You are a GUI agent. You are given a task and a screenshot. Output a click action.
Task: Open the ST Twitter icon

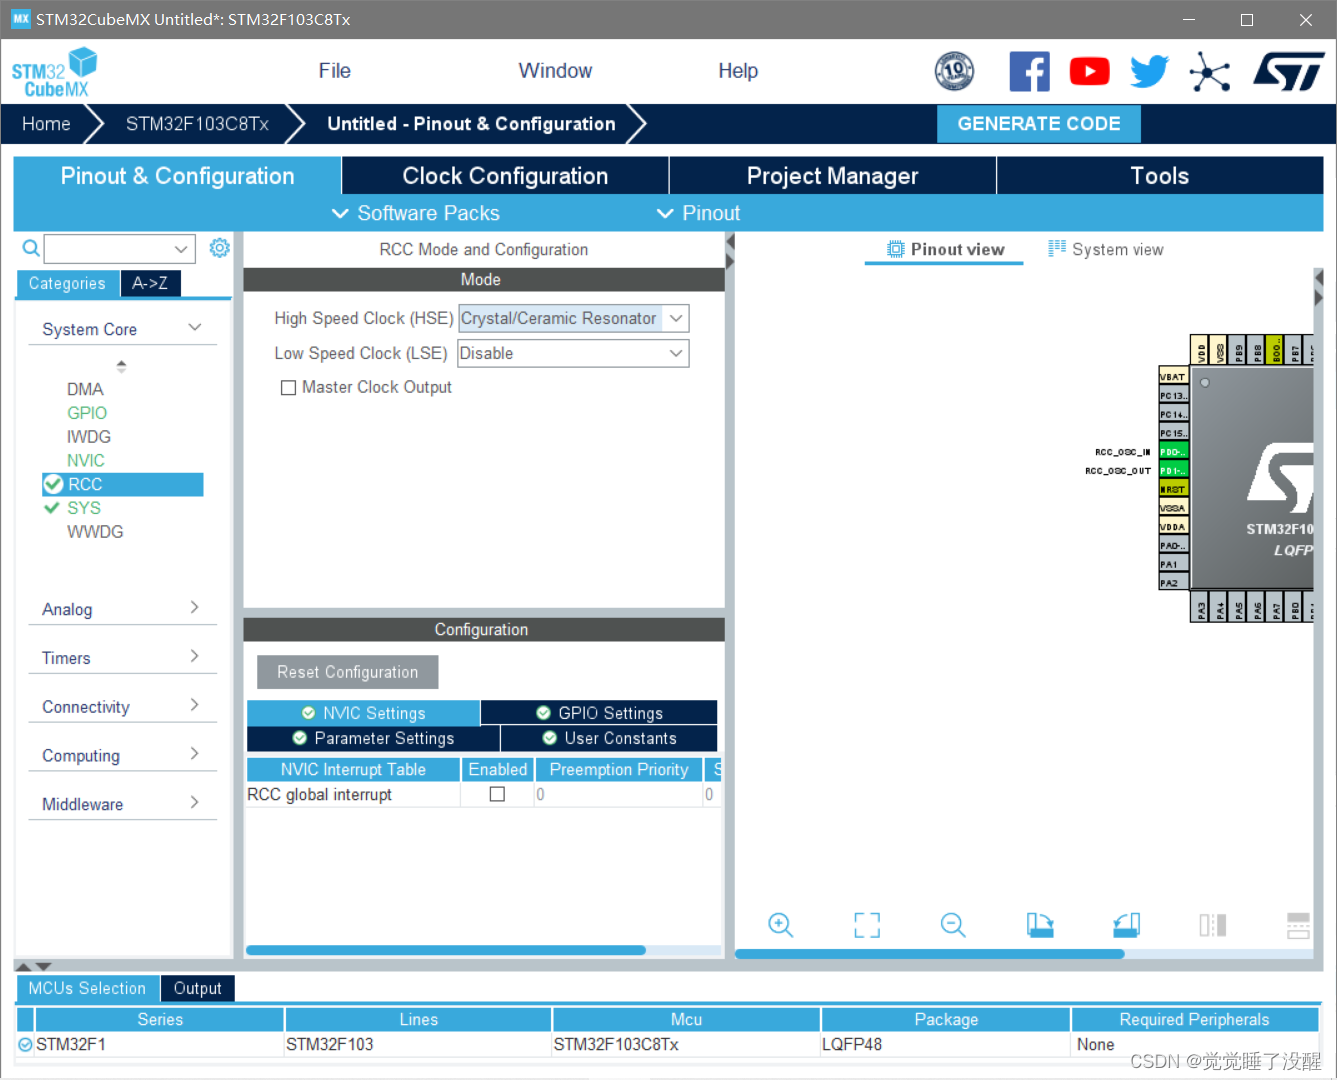1149,72
